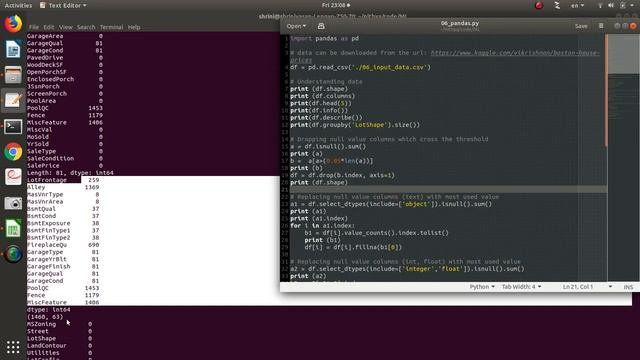Screen dimensions: 640x360
Task: Click 'SalePrice' in terminal output
Action: click(x=43, y=166)
